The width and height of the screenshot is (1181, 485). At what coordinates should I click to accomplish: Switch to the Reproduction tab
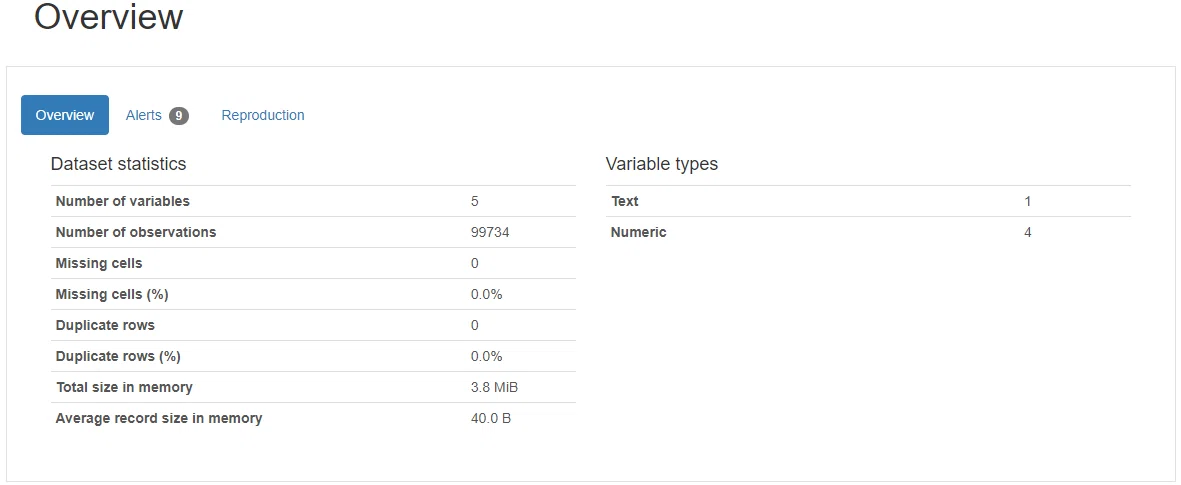click(263, 115)
